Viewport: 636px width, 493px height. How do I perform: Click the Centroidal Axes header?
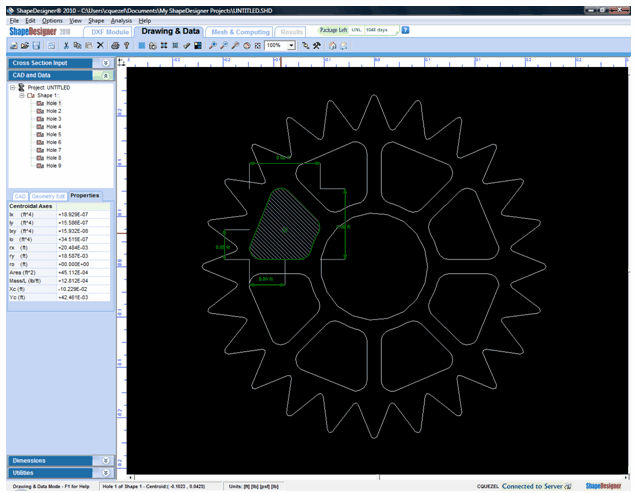pyautogui.click(x=31, y=206)
